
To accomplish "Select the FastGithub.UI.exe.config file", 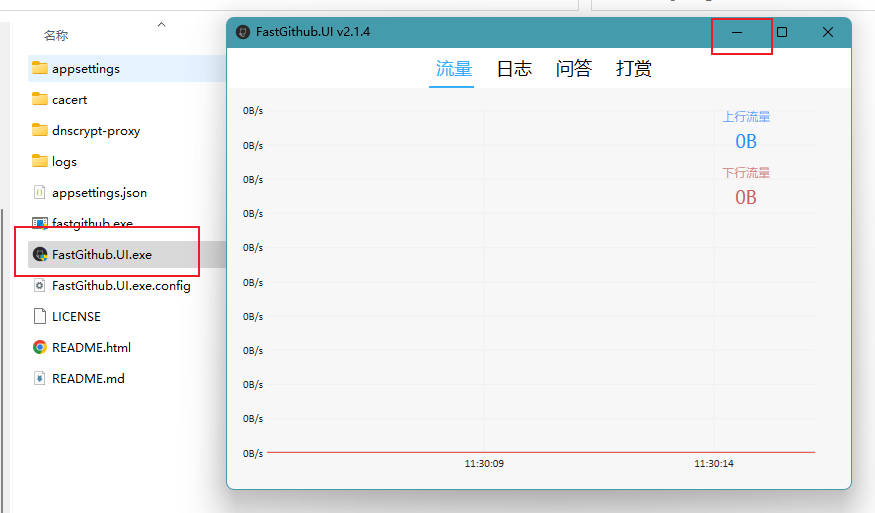I will 121,286.
